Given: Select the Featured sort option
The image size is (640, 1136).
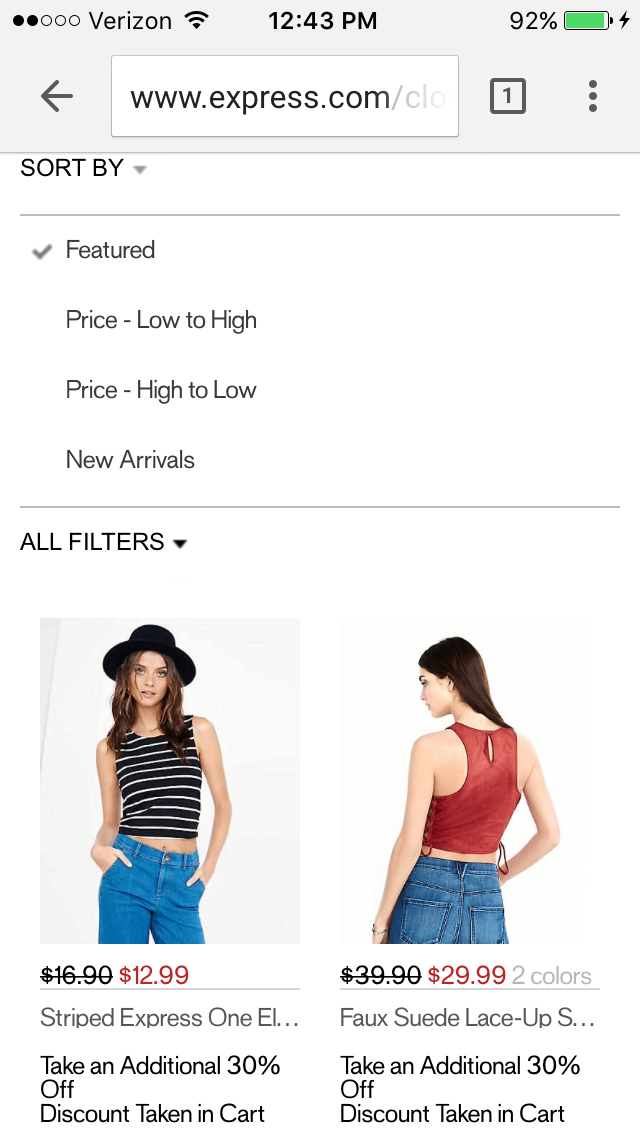Looking at the screenshot, I should [x=110, y=250].
